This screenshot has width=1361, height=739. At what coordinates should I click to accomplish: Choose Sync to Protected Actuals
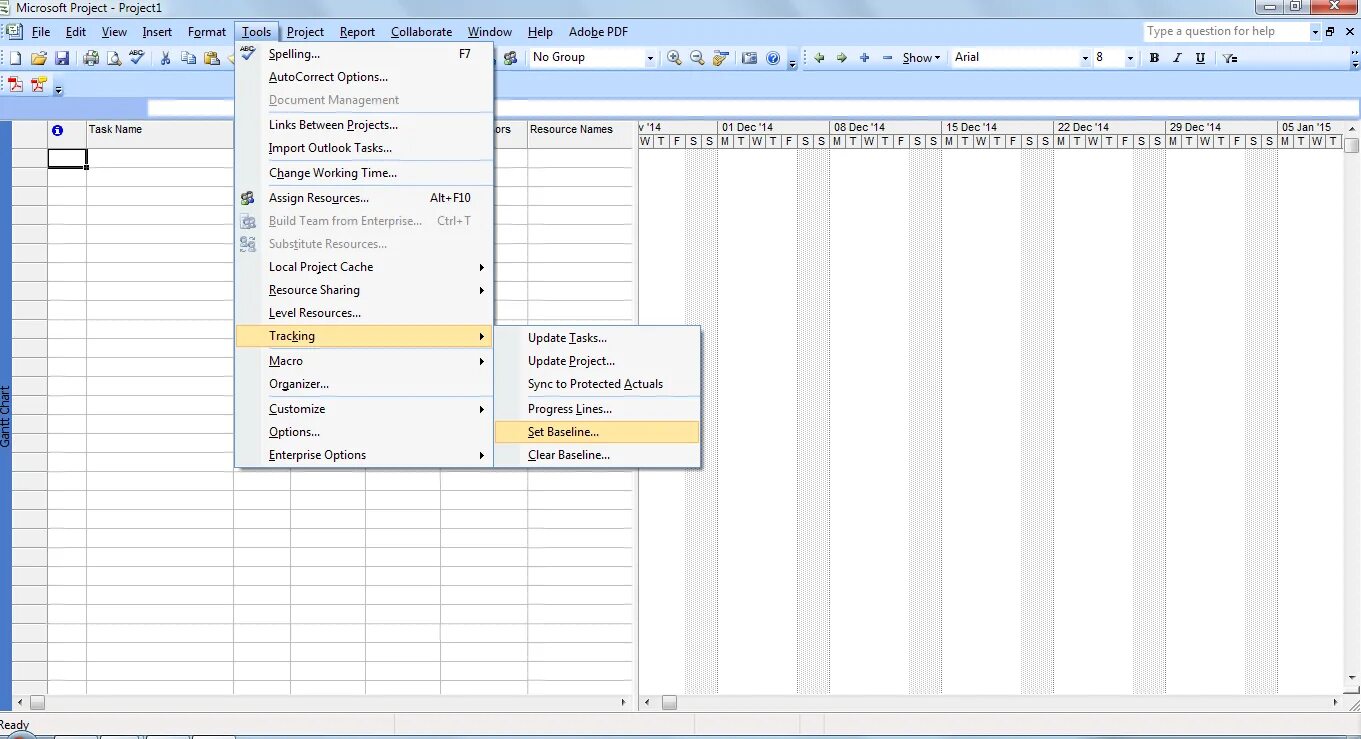[598, 384]
